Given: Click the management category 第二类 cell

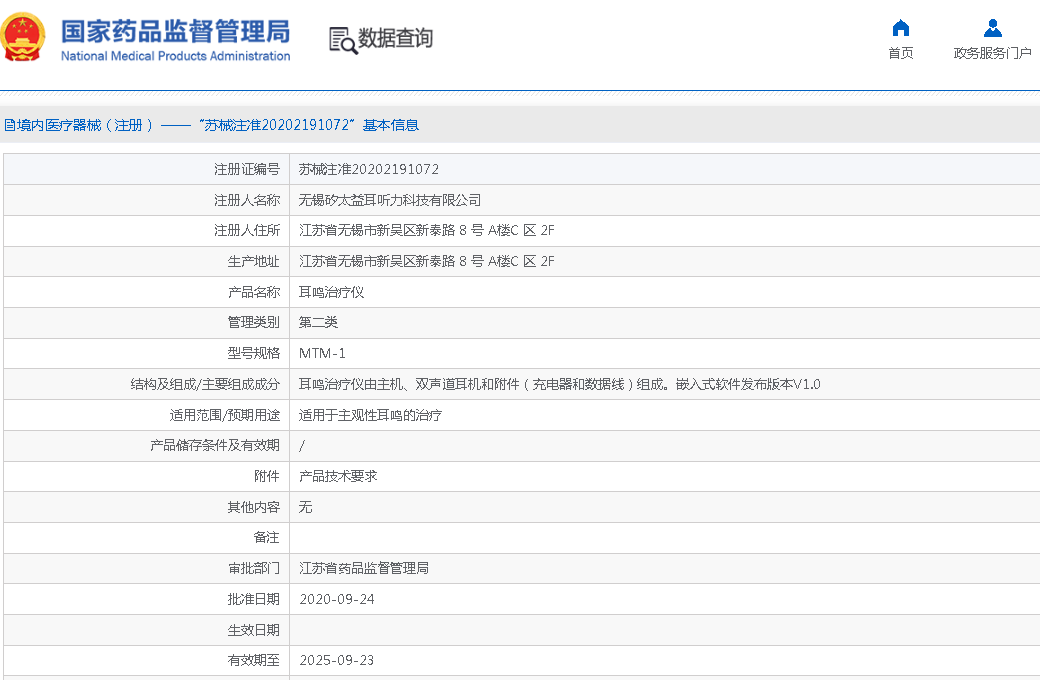Looking at the screenshot, I should [x=319, y=322].
